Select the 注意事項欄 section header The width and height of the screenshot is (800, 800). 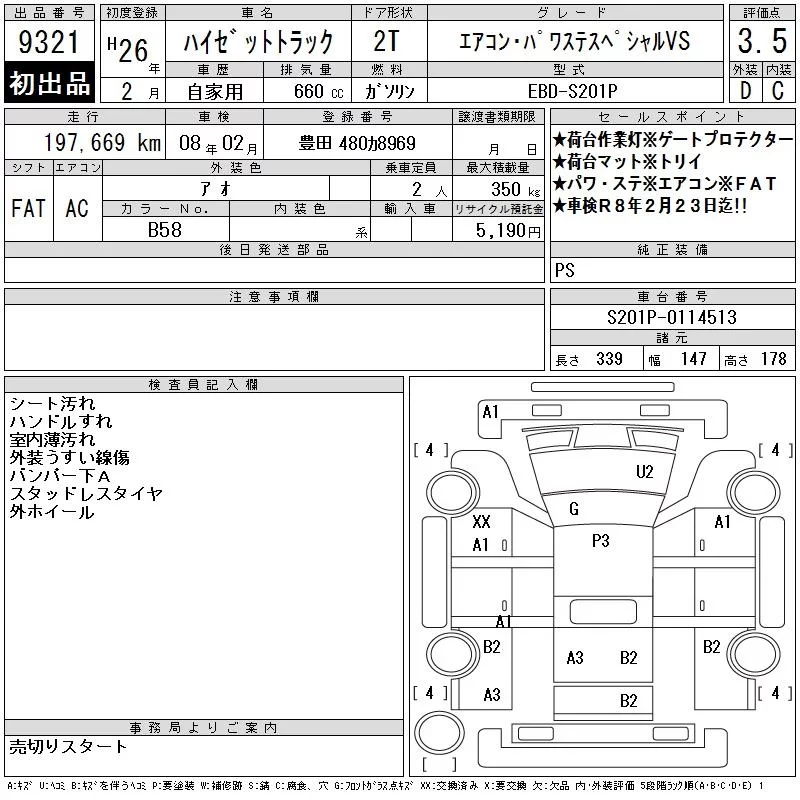pos(274,296)
